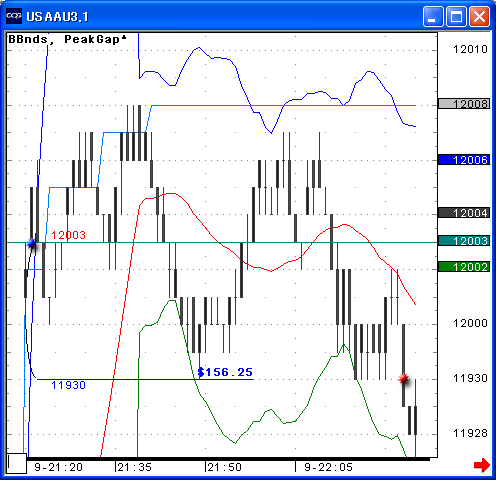Click the 12000 price scale value
This screenshot has width=496, height=480.
(470, 323)
